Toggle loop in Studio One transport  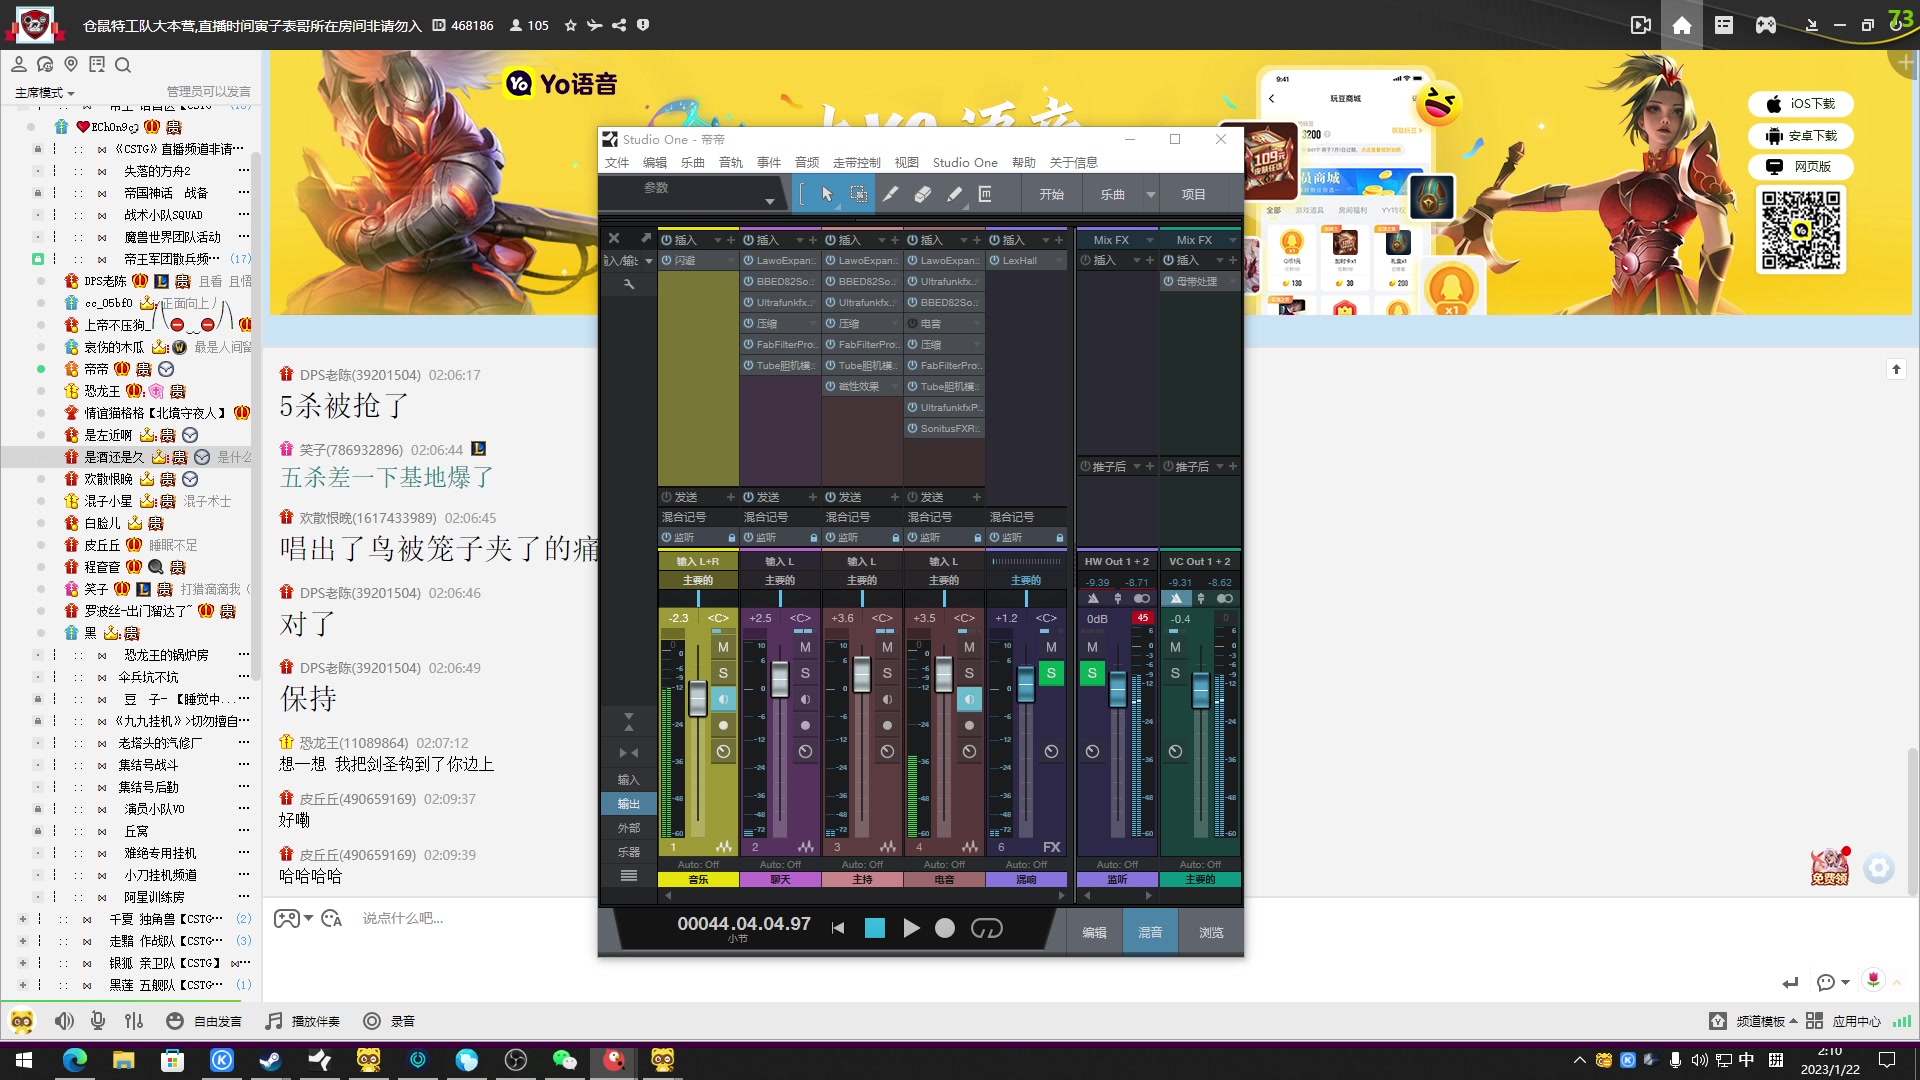(x=986, y=928)
